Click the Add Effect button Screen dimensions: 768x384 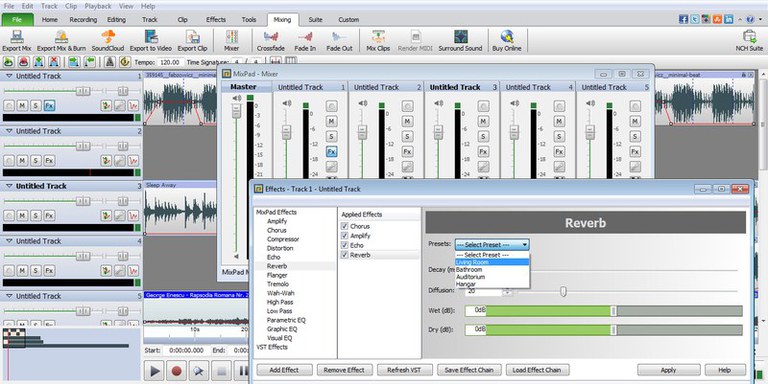285,370
